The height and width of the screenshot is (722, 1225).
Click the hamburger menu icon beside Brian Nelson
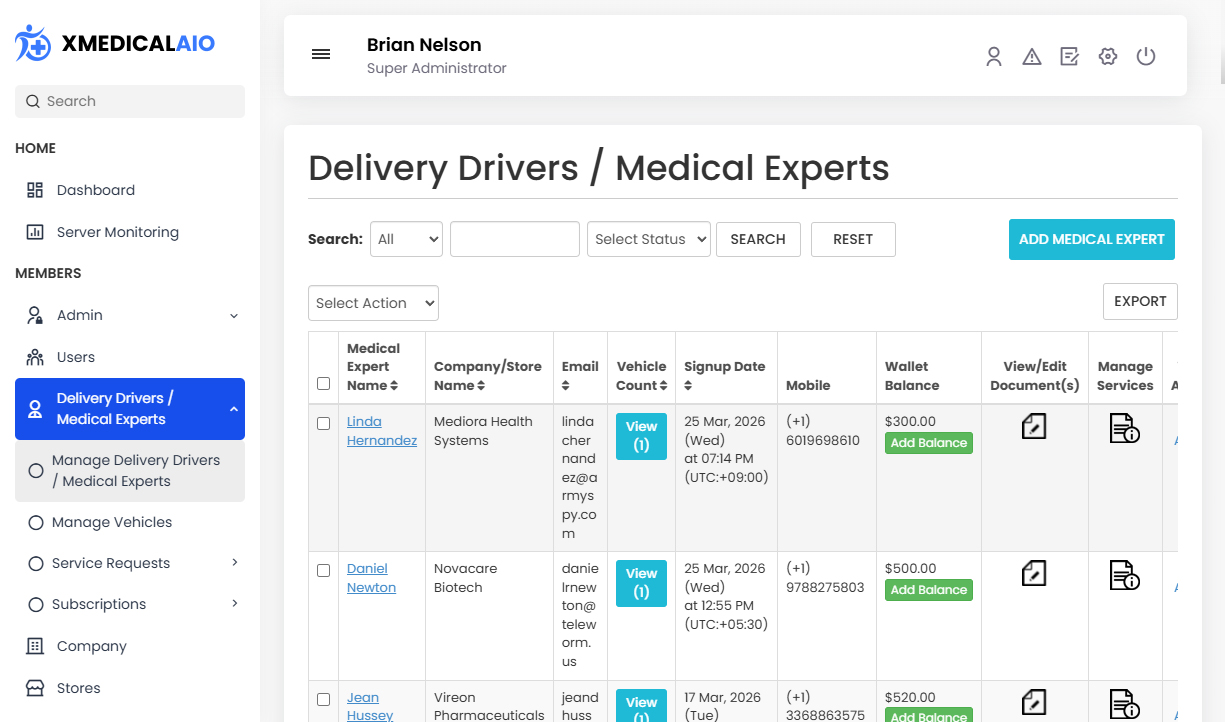coord(321,54)
